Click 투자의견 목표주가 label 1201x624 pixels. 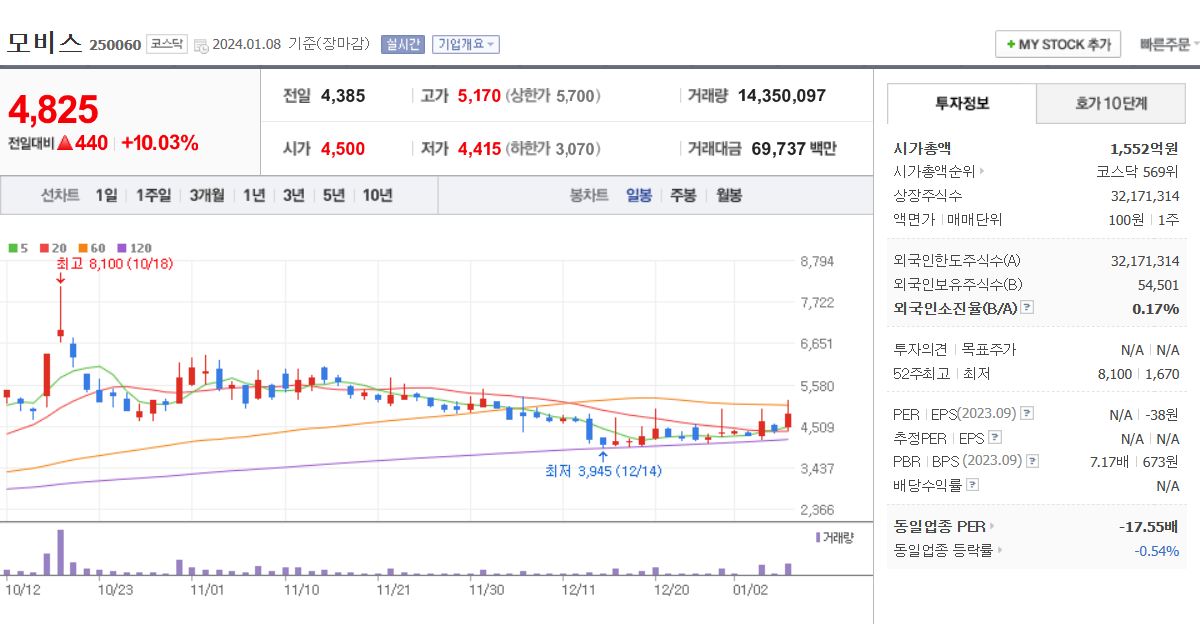point(954,350)
